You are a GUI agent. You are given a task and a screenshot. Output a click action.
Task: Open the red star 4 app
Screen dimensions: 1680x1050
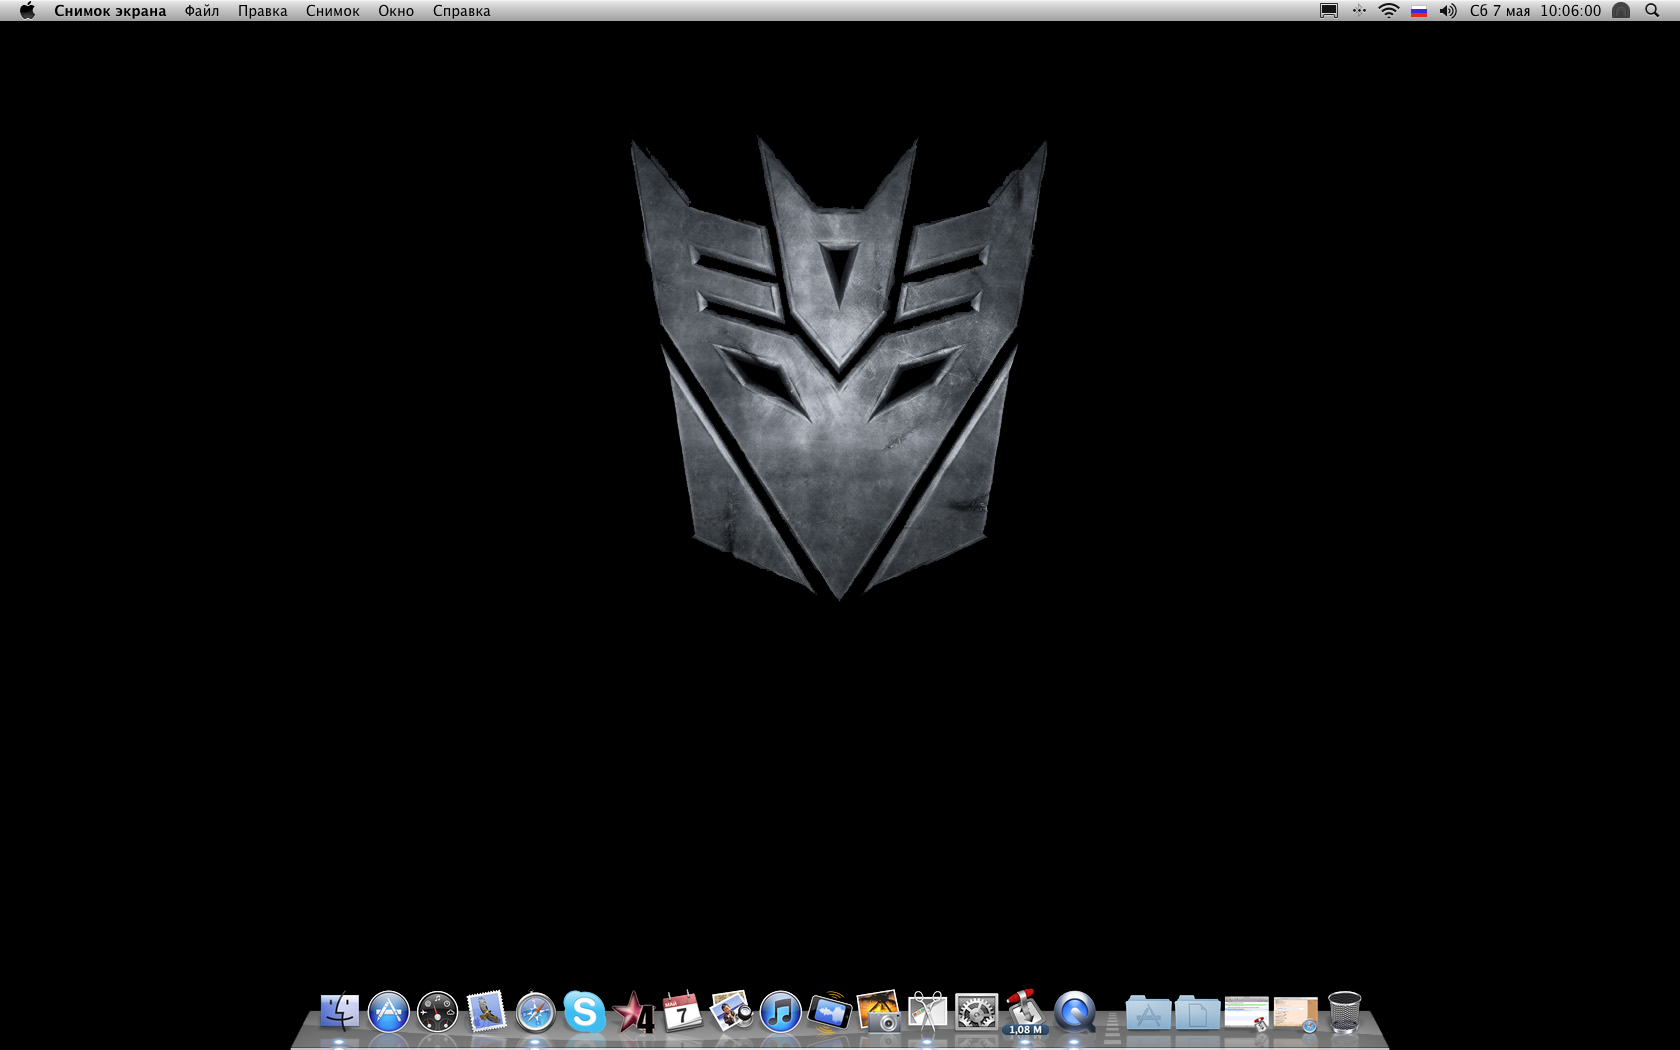(x=633, y=1012)
